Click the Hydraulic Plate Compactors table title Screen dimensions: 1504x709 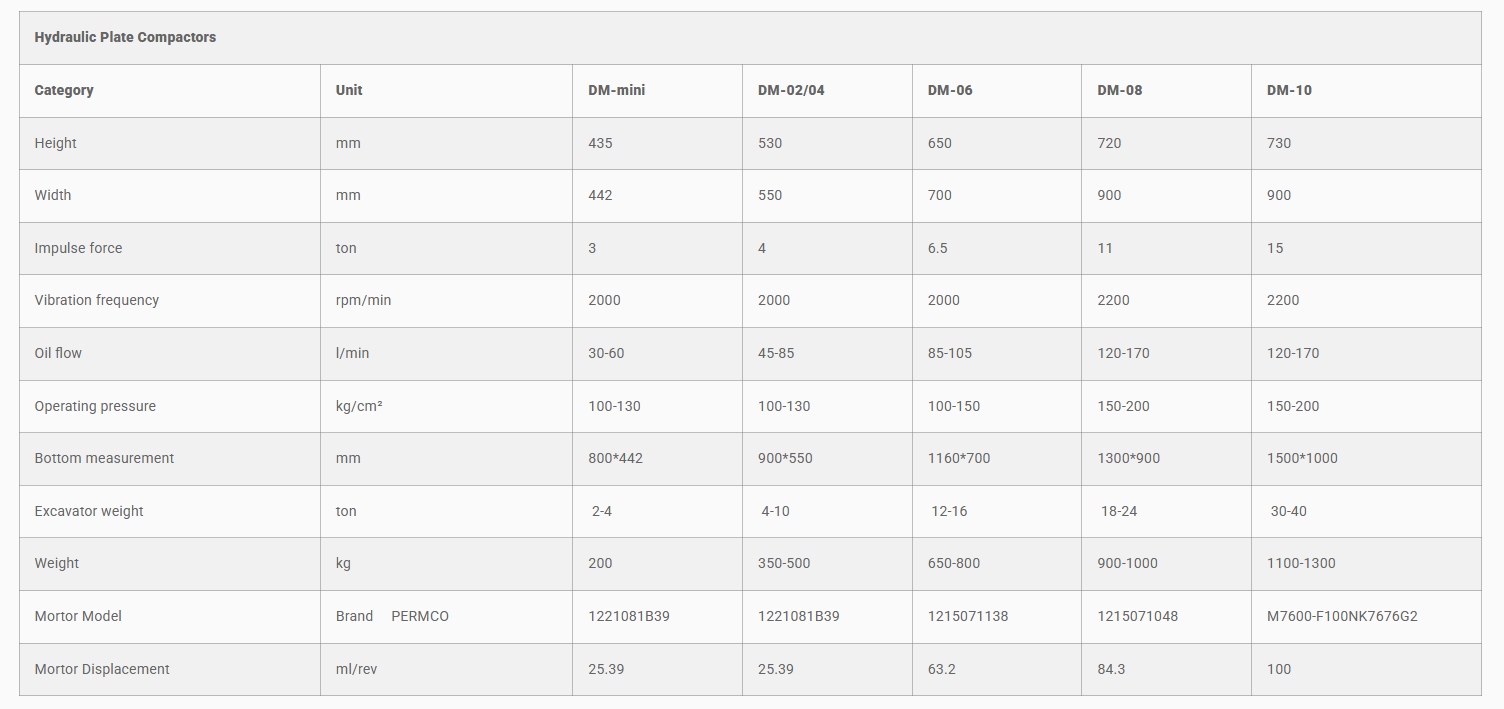125,37
